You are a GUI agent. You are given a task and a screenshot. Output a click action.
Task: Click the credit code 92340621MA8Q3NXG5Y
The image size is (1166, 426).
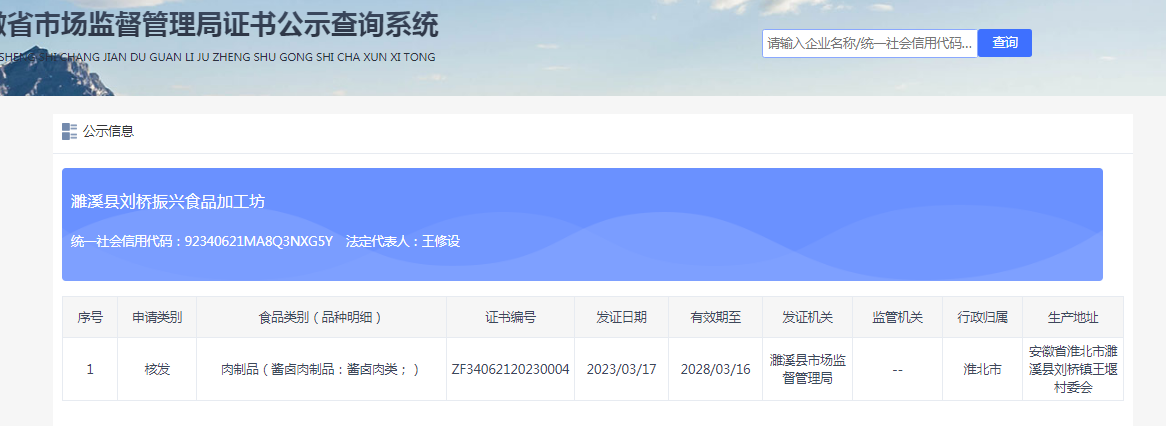[258, 241]
